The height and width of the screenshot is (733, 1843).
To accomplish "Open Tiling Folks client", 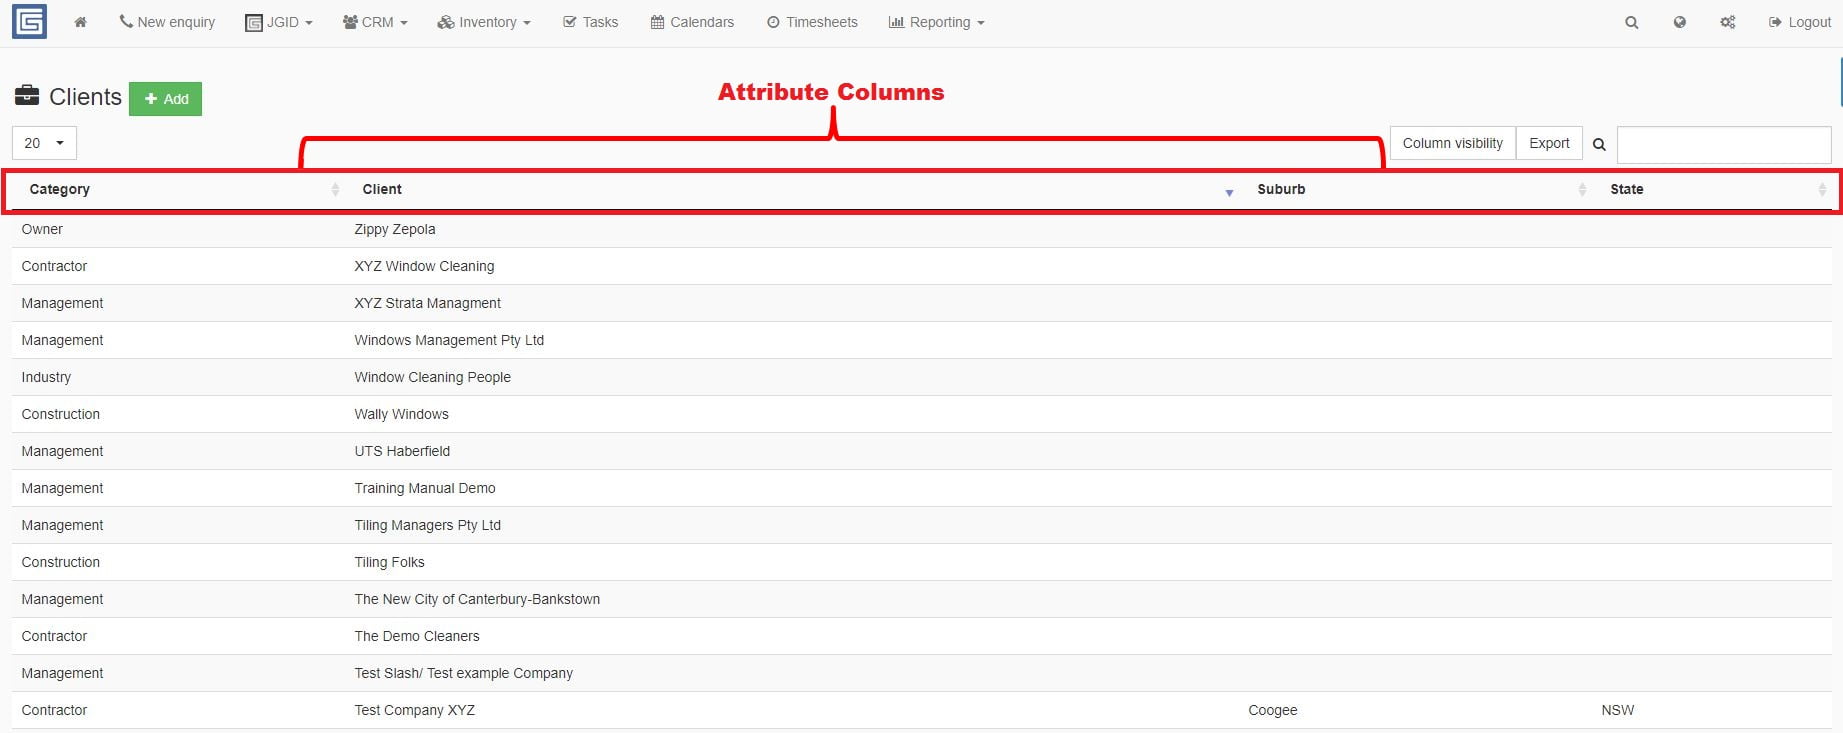I will (389, 562).
